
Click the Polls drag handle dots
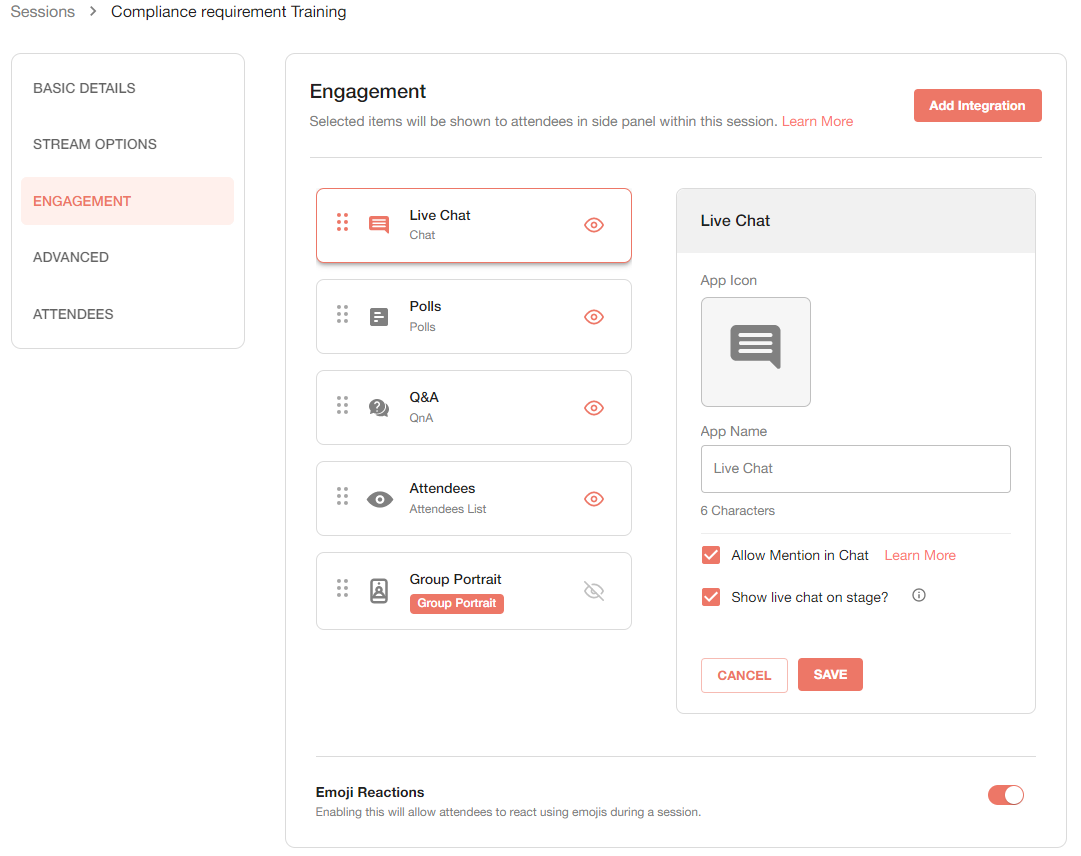click(x=342, y=314)
